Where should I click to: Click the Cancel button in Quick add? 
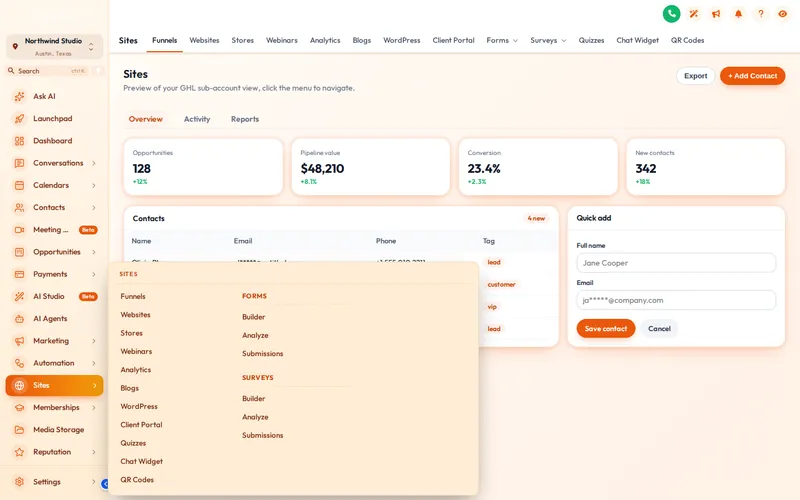[659, 329]
